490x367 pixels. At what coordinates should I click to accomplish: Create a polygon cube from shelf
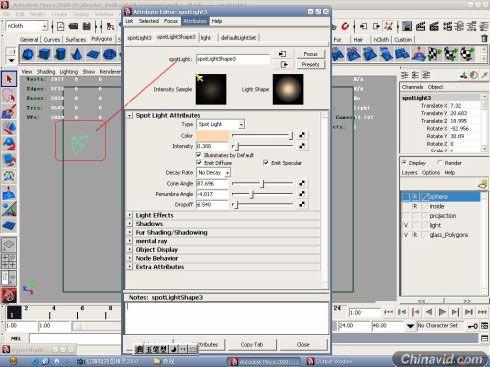pos(44,54)
